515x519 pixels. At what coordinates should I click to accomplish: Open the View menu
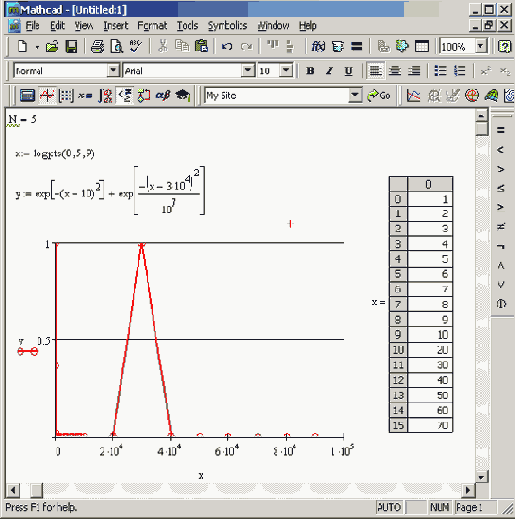pos(83,25)
